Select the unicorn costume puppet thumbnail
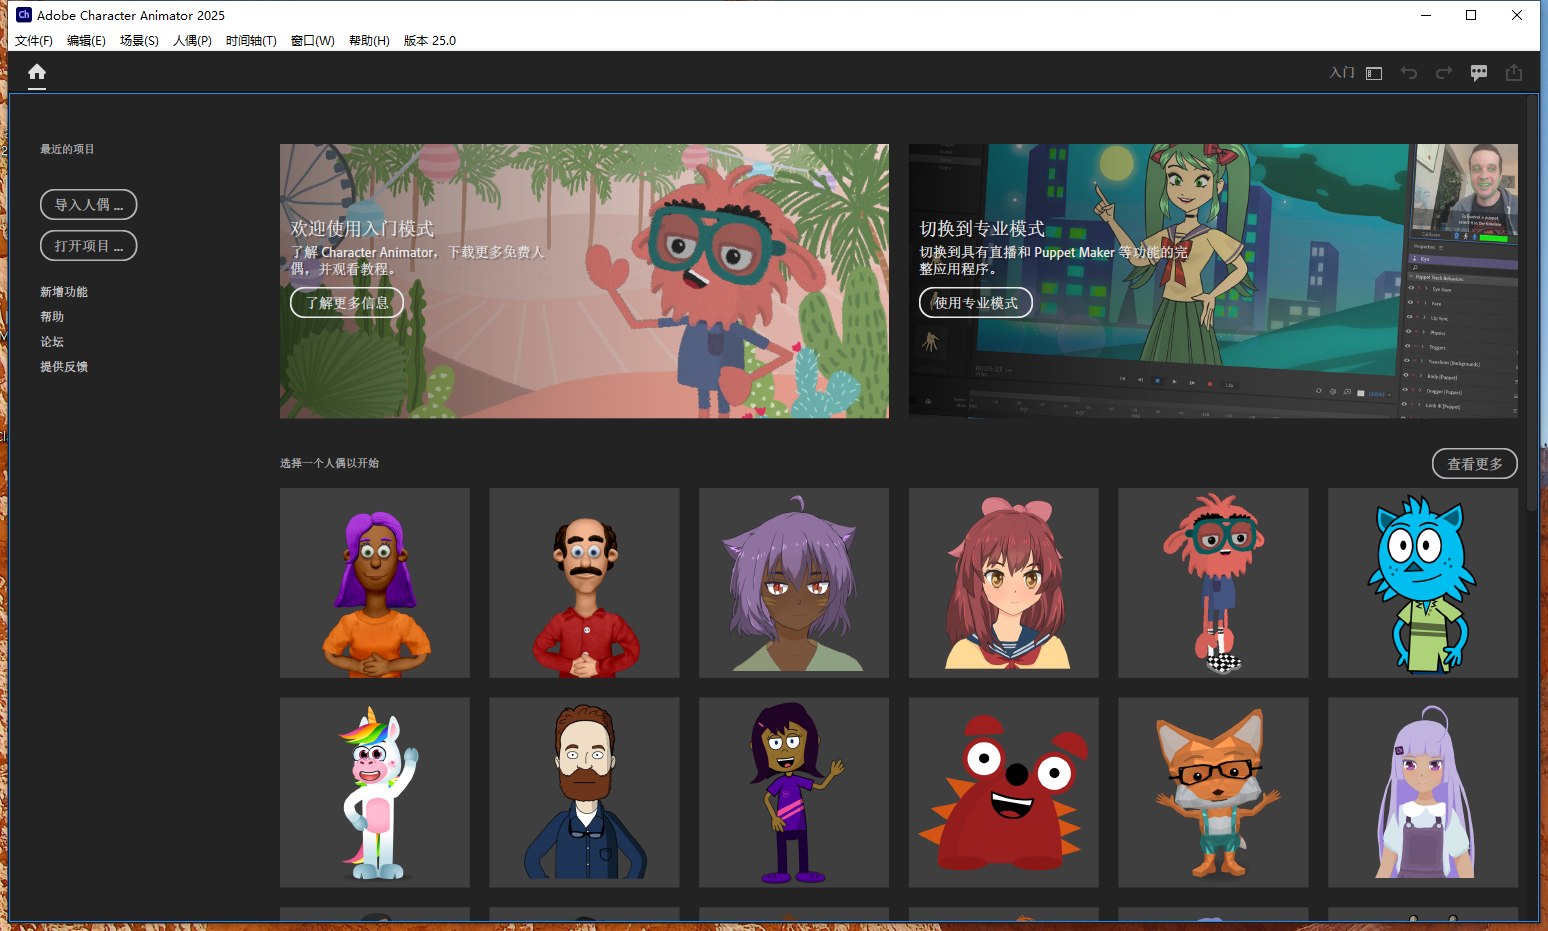 374,792
